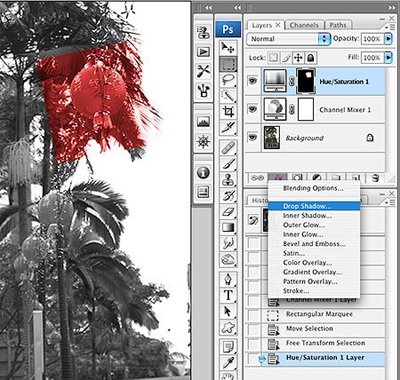Toggle lock position
The width and height of the screenshot is (400, 380).
(298, 58)
